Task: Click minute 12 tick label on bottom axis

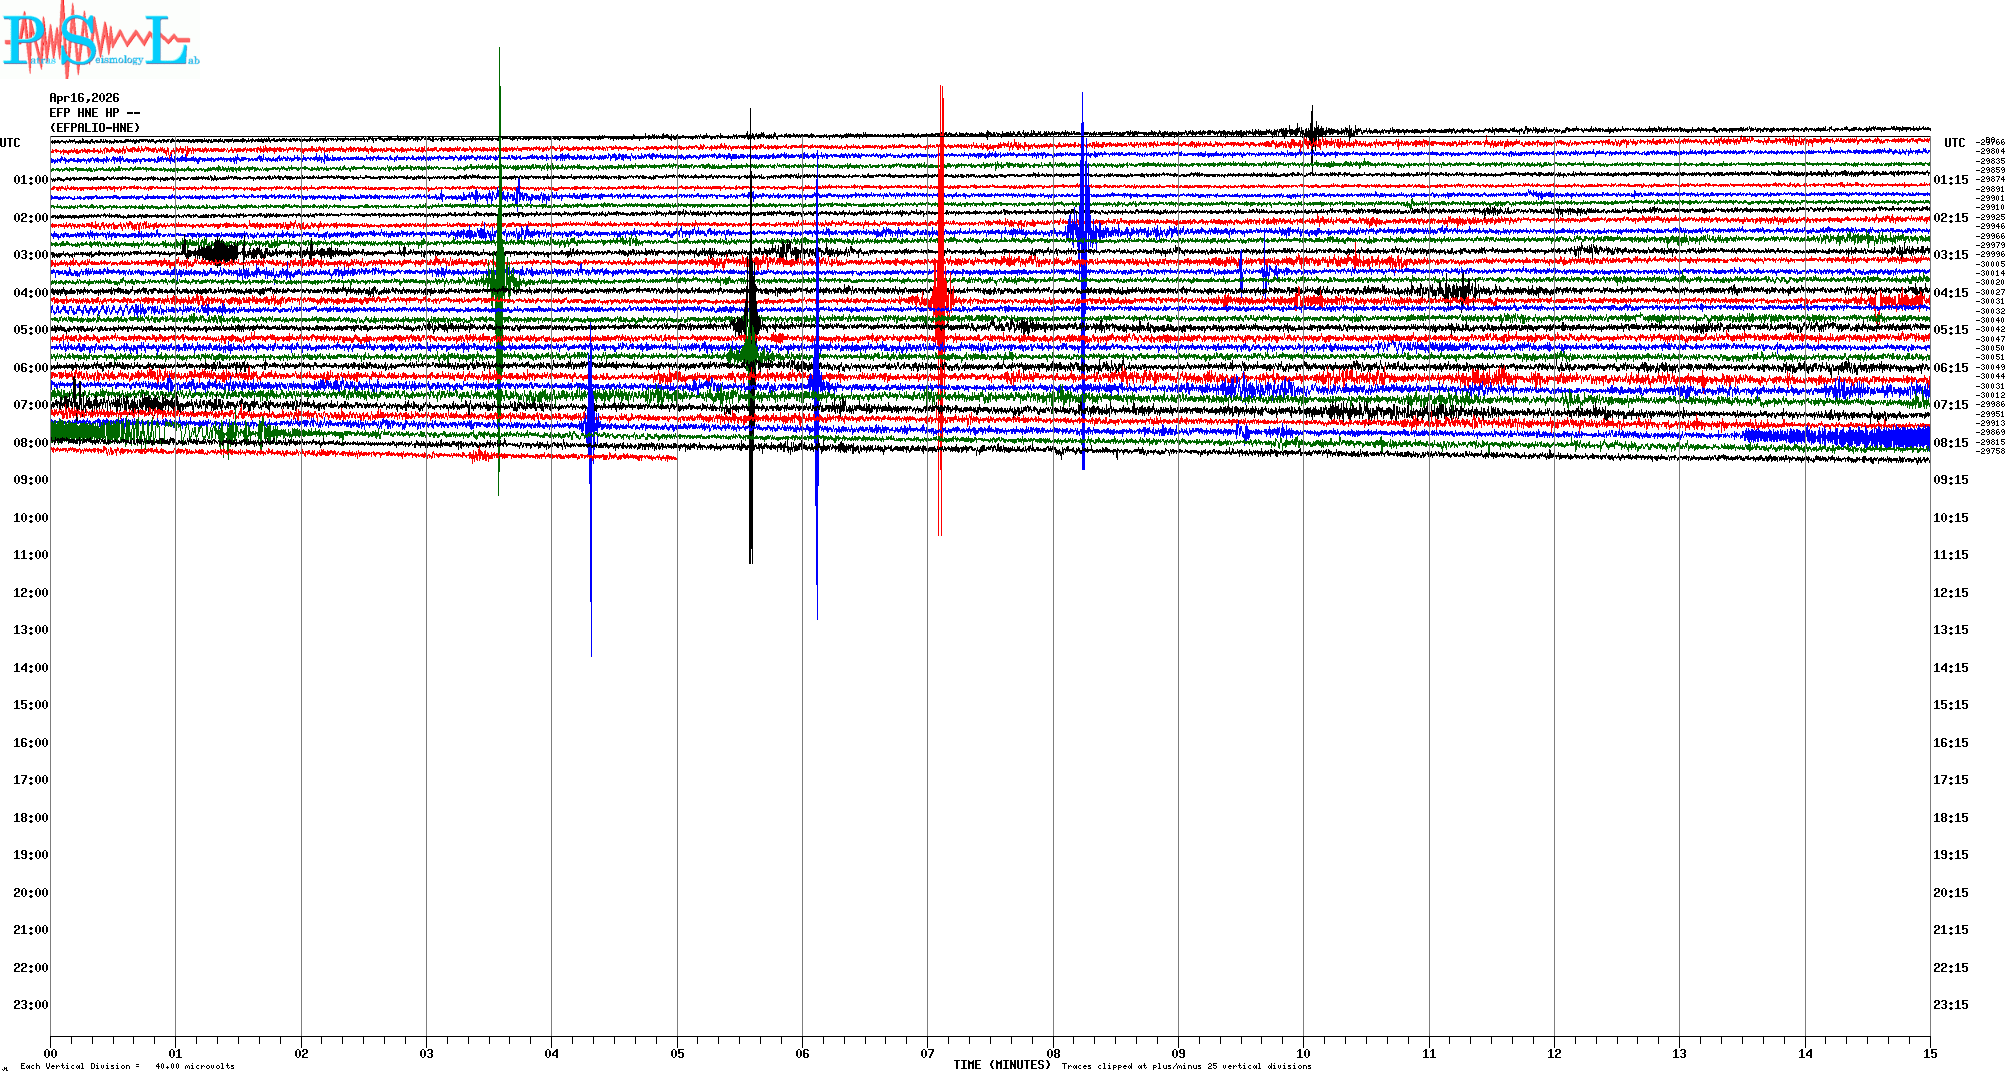Action: [x=1554, y=1054]
